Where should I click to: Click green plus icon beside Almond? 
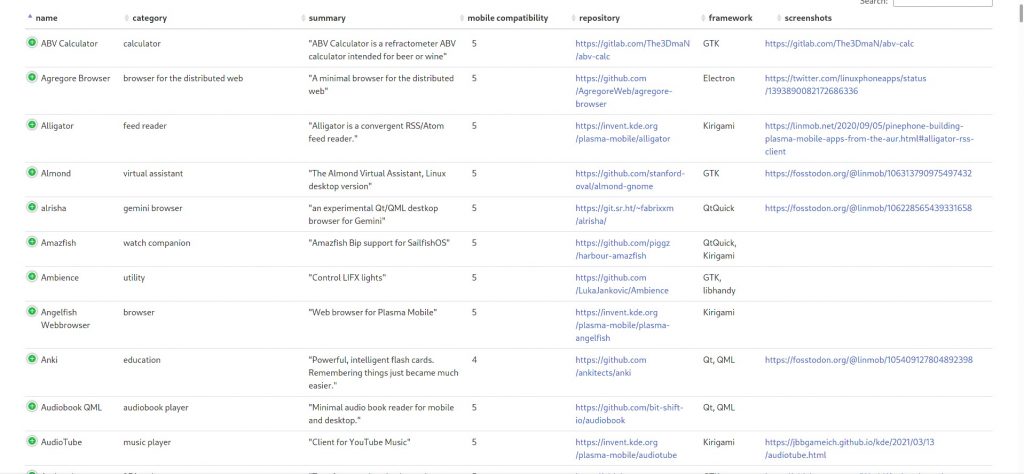[31, 173]
